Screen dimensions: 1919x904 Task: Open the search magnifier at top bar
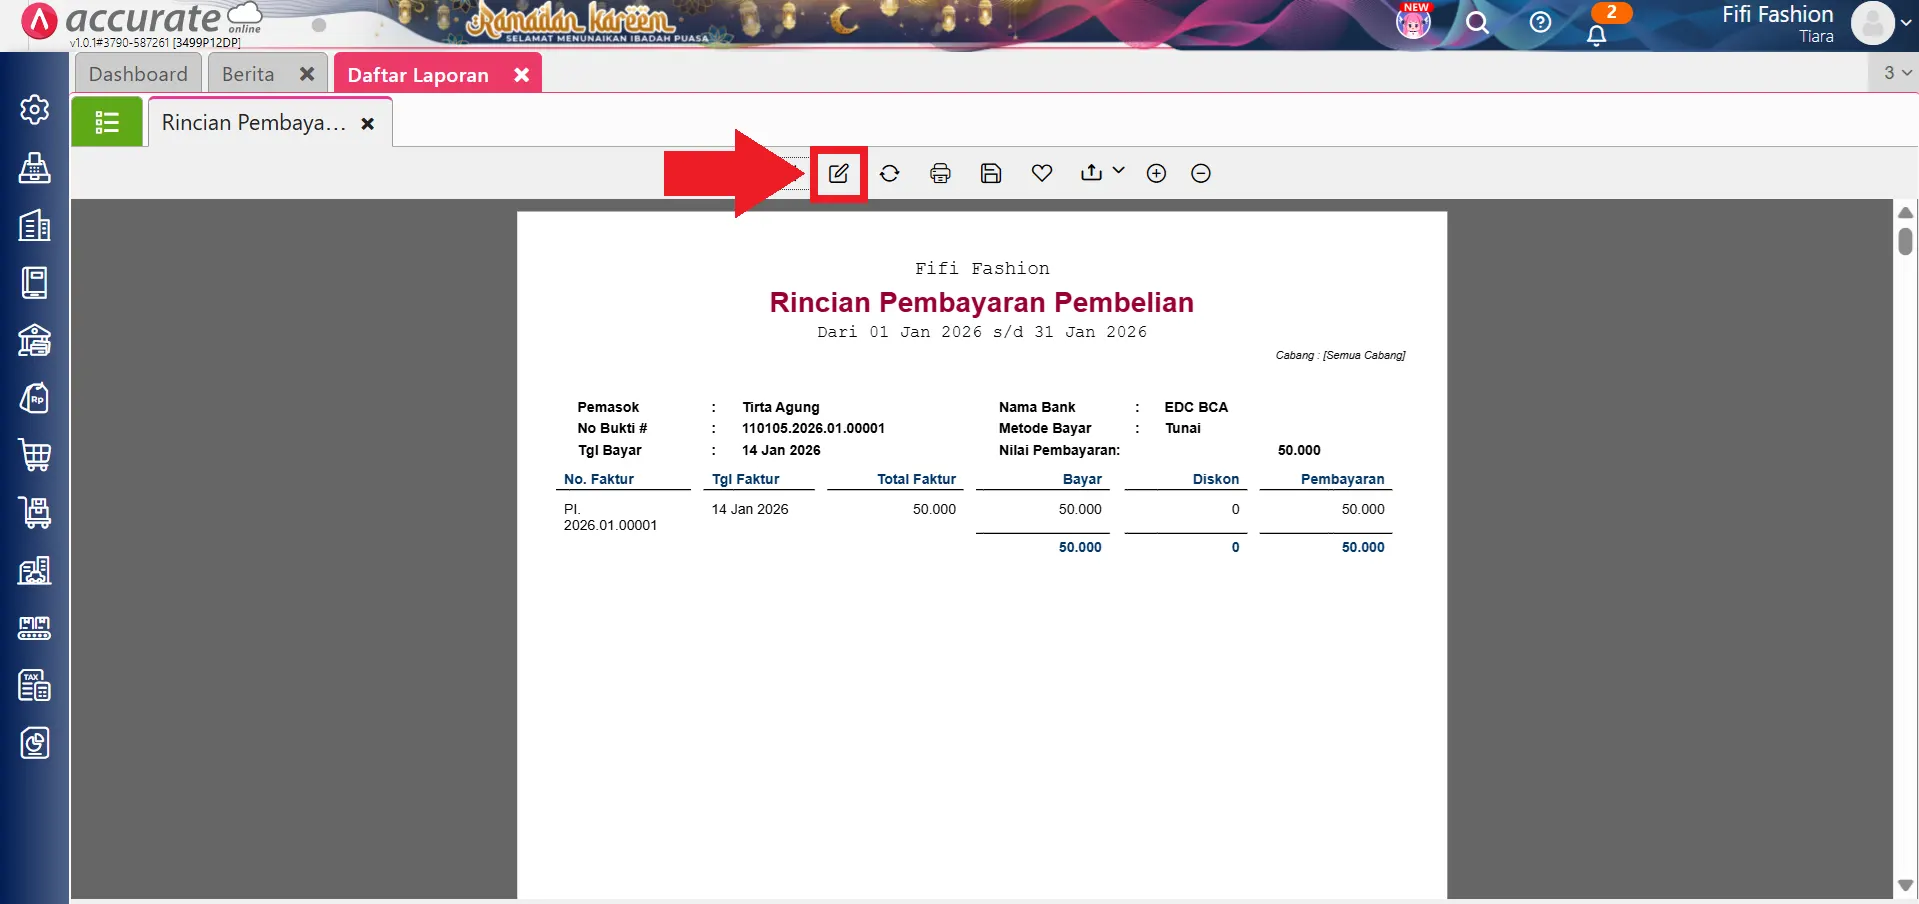click(1478, 24)
